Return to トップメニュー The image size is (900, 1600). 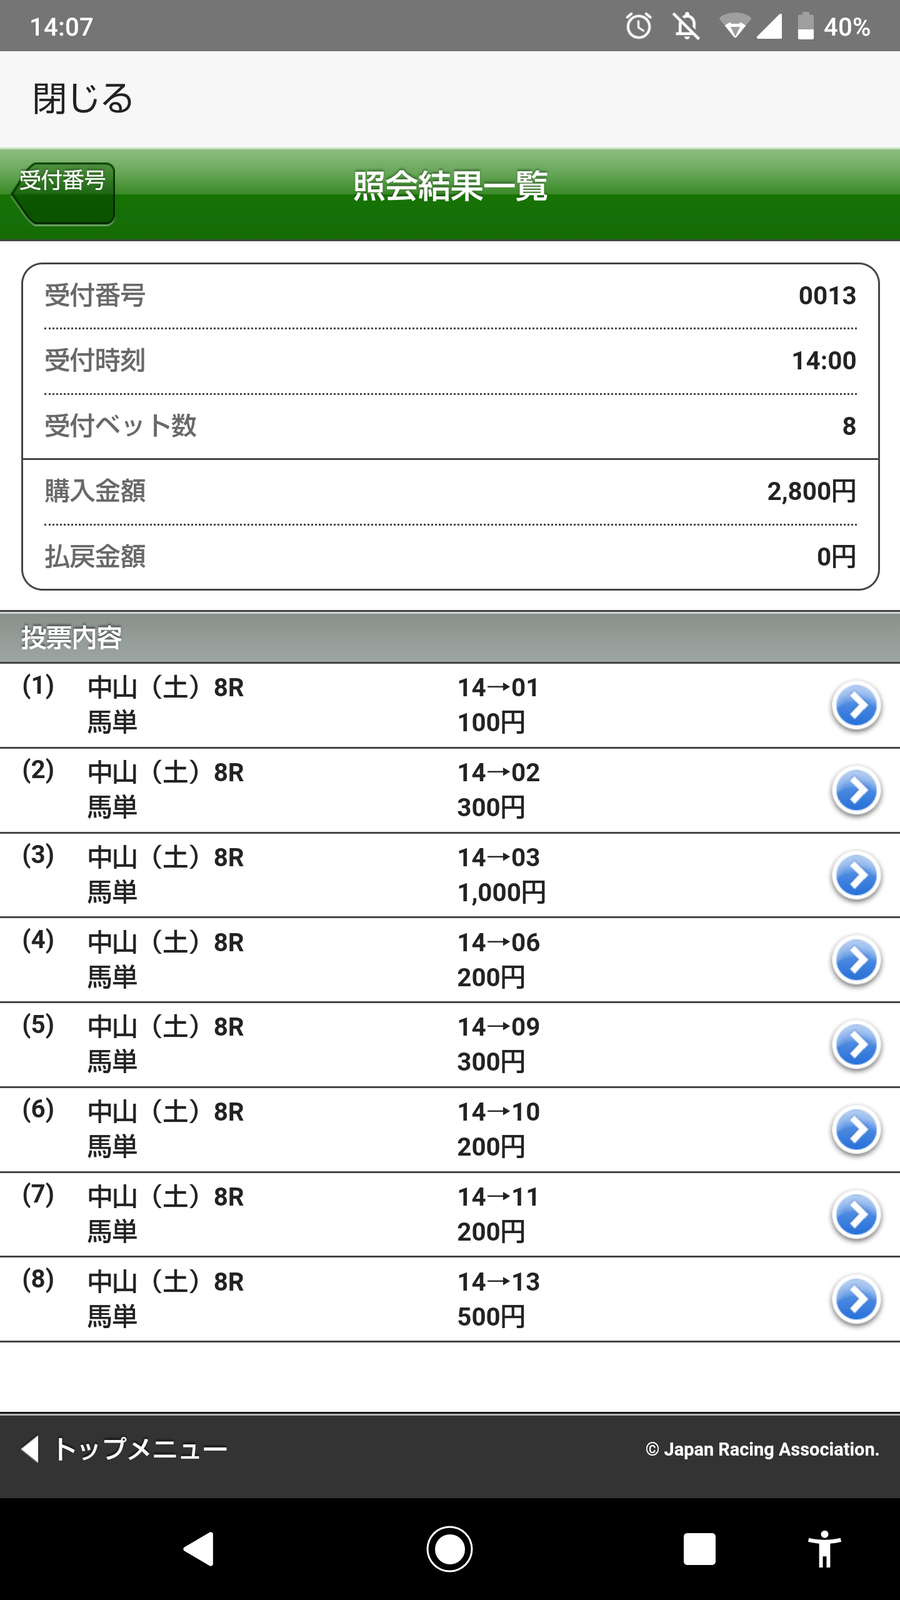[126, 1449]
